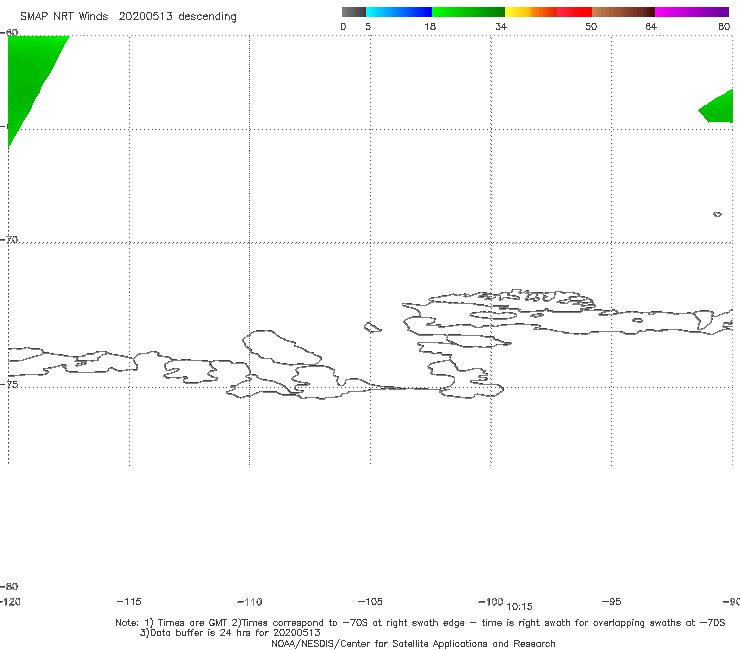Image resolution: width=740 pixels, height=650 pixels.
Task: Click the "80" label under the color bar
Action: point(724,26)
